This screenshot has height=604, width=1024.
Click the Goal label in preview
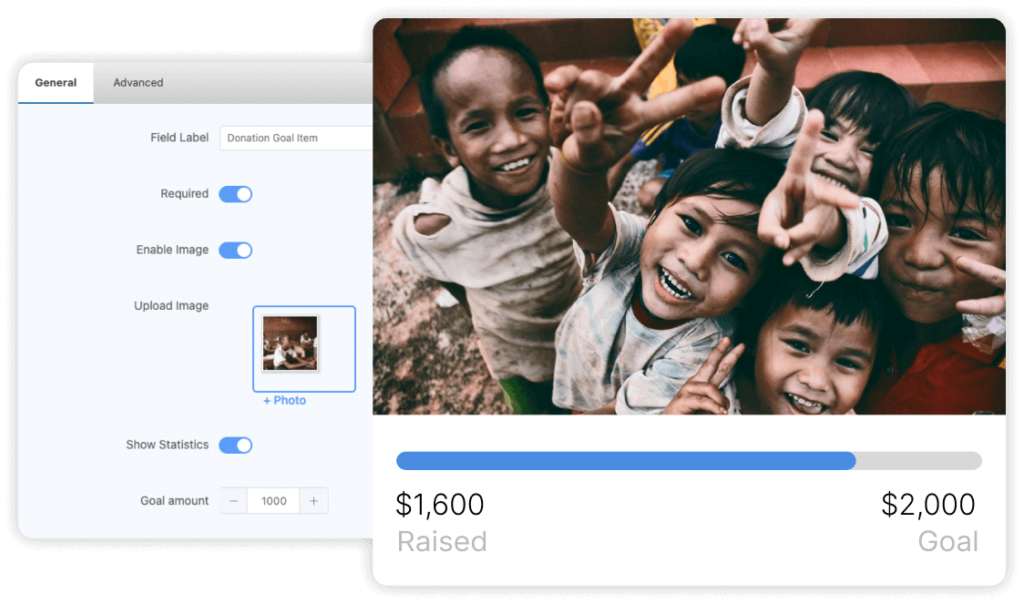(948, 541)
